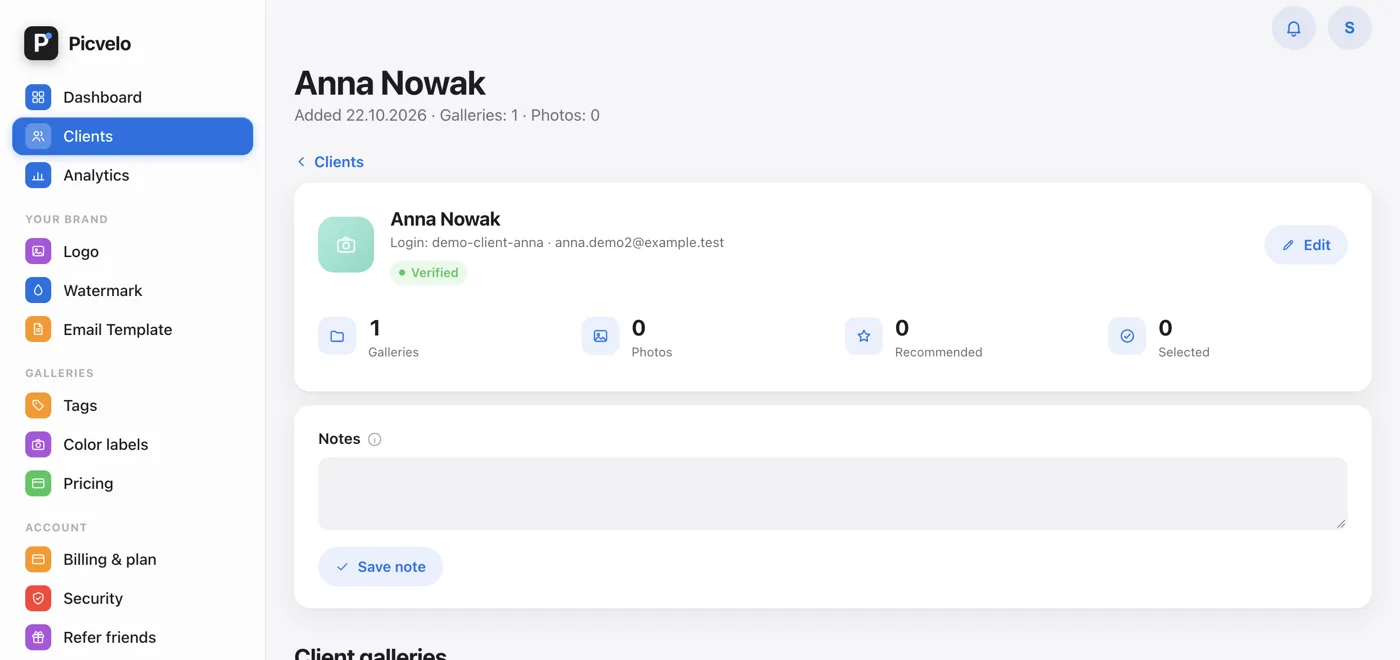Click the Photos image icon
The width and height of the screenshot is (1400, 660).
(x=600, y=336)
